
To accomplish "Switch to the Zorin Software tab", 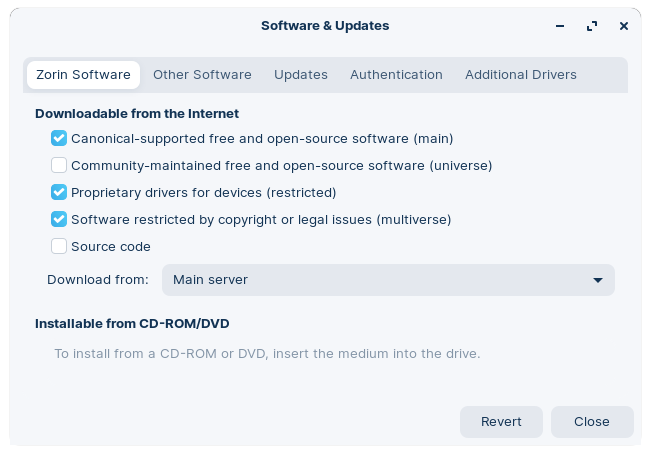I will [83, 75].
